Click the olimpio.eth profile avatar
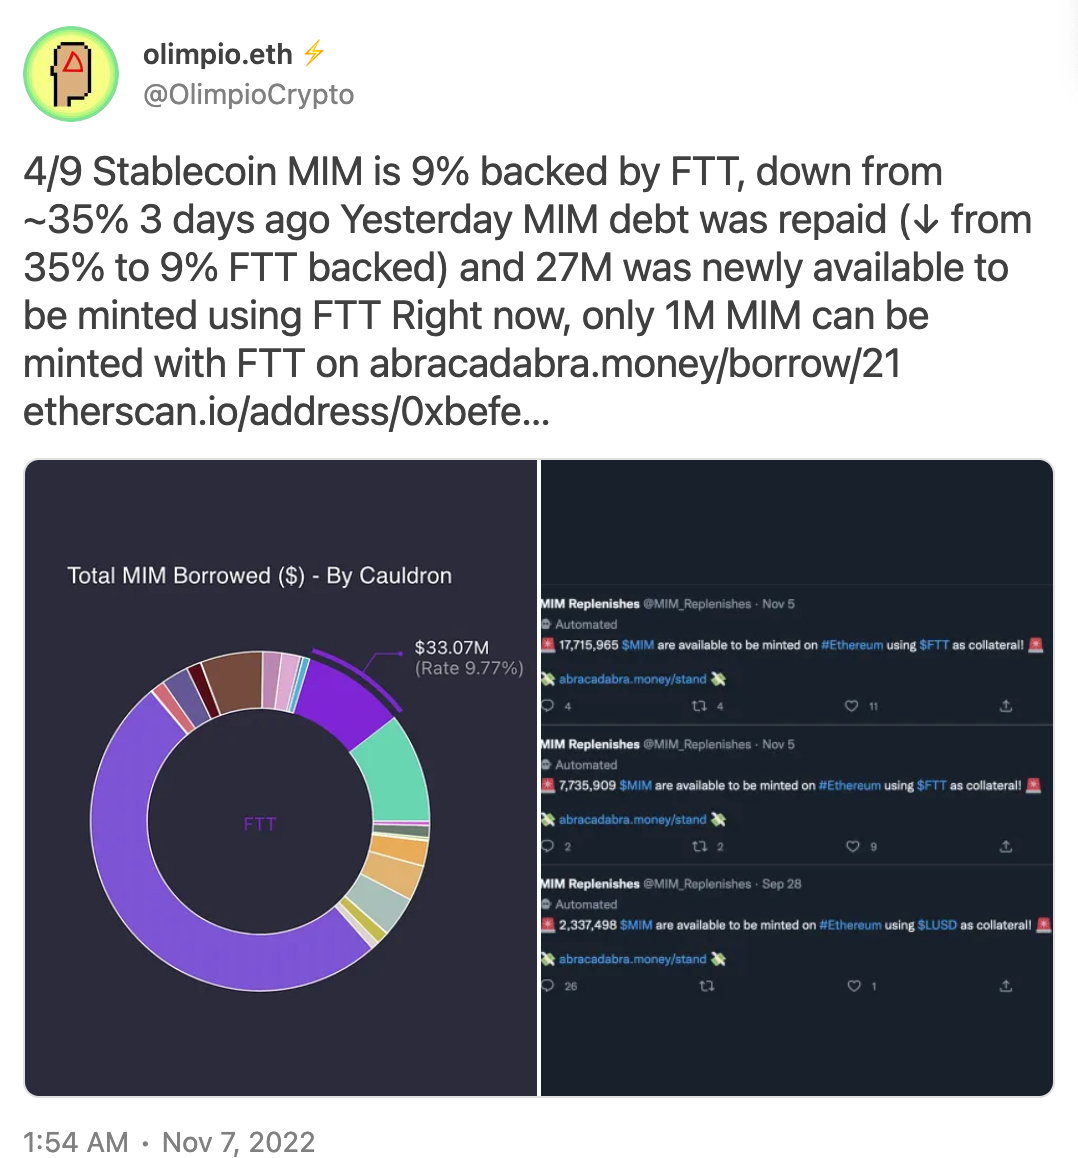This screenshot has width=1078, height=1158. pyautogui.click(x=71, y=74)
